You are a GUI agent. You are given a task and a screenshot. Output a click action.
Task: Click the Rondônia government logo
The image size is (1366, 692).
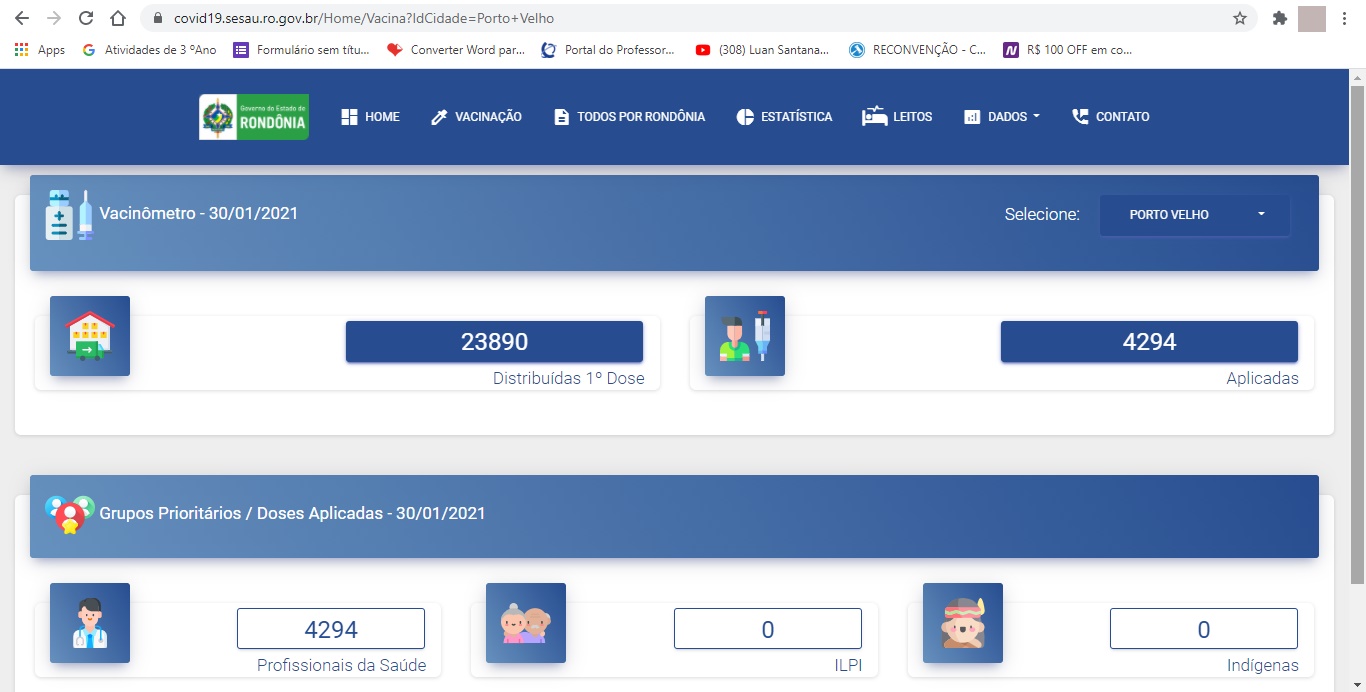254,117
